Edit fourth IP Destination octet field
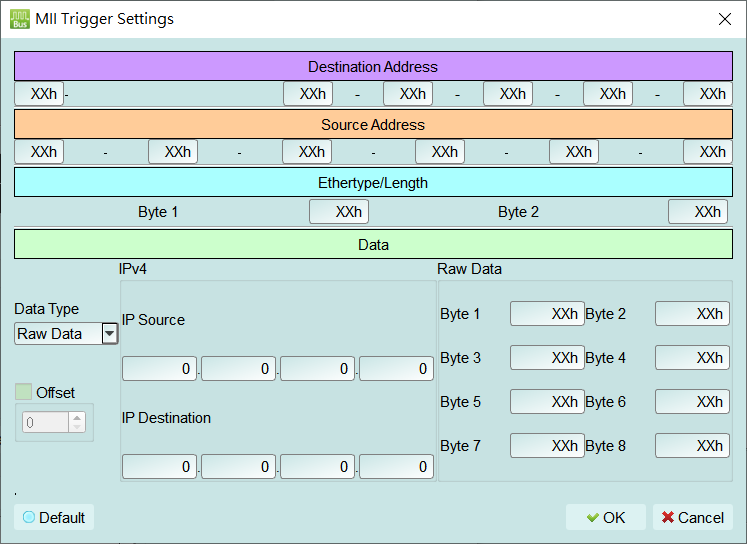This screenshot has width=747, height=544. tap(396, 466)
